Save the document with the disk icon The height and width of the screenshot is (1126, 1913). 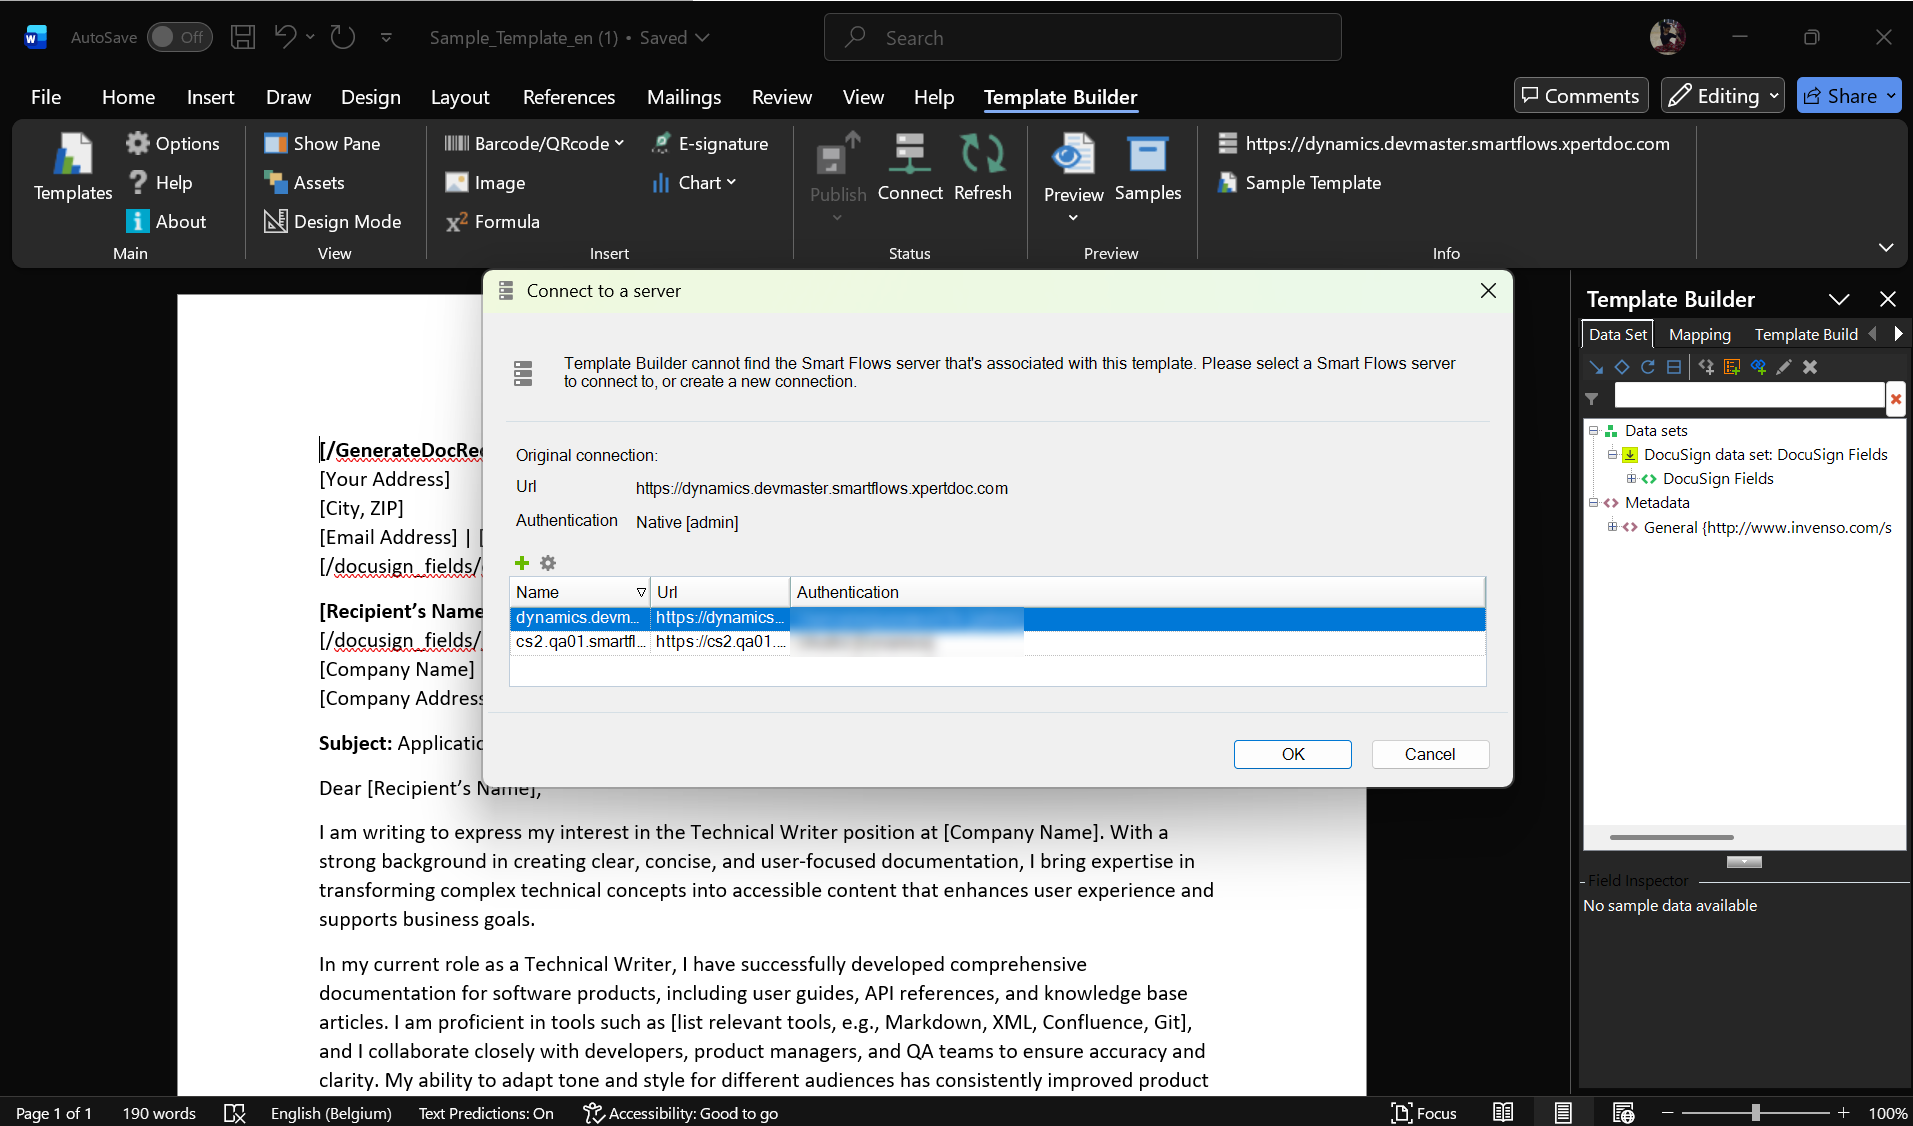coord(243,37)
